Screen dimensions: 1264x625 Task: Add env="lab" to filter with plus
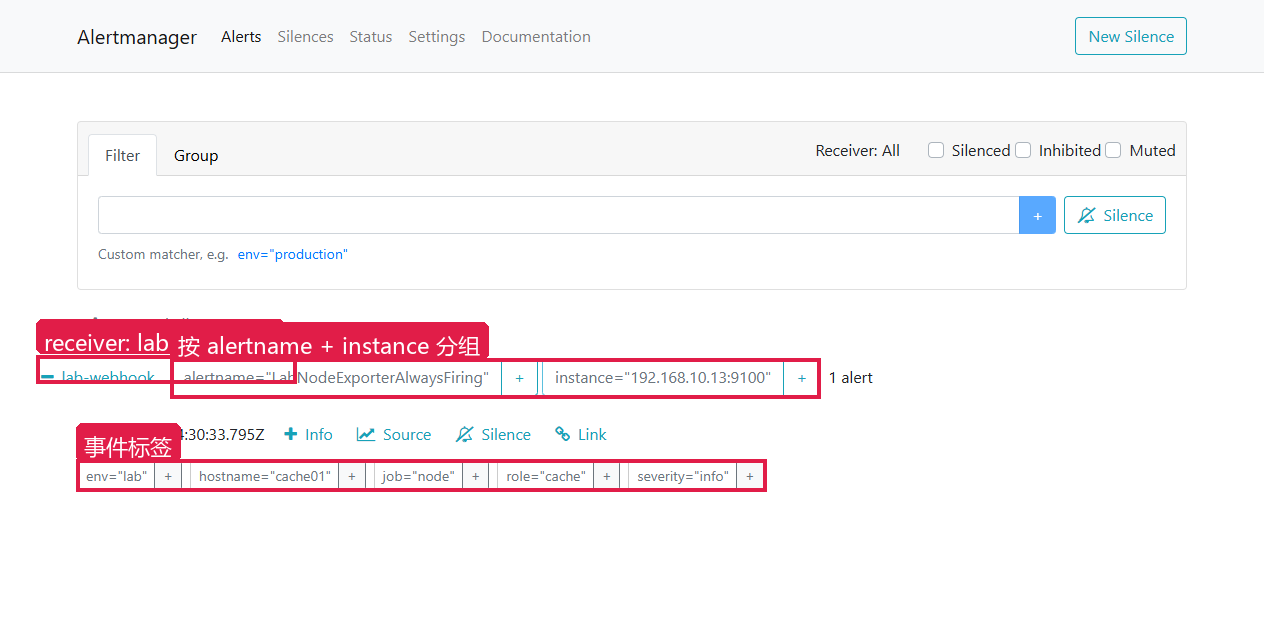pyautogui.click(x=168, y=476)
